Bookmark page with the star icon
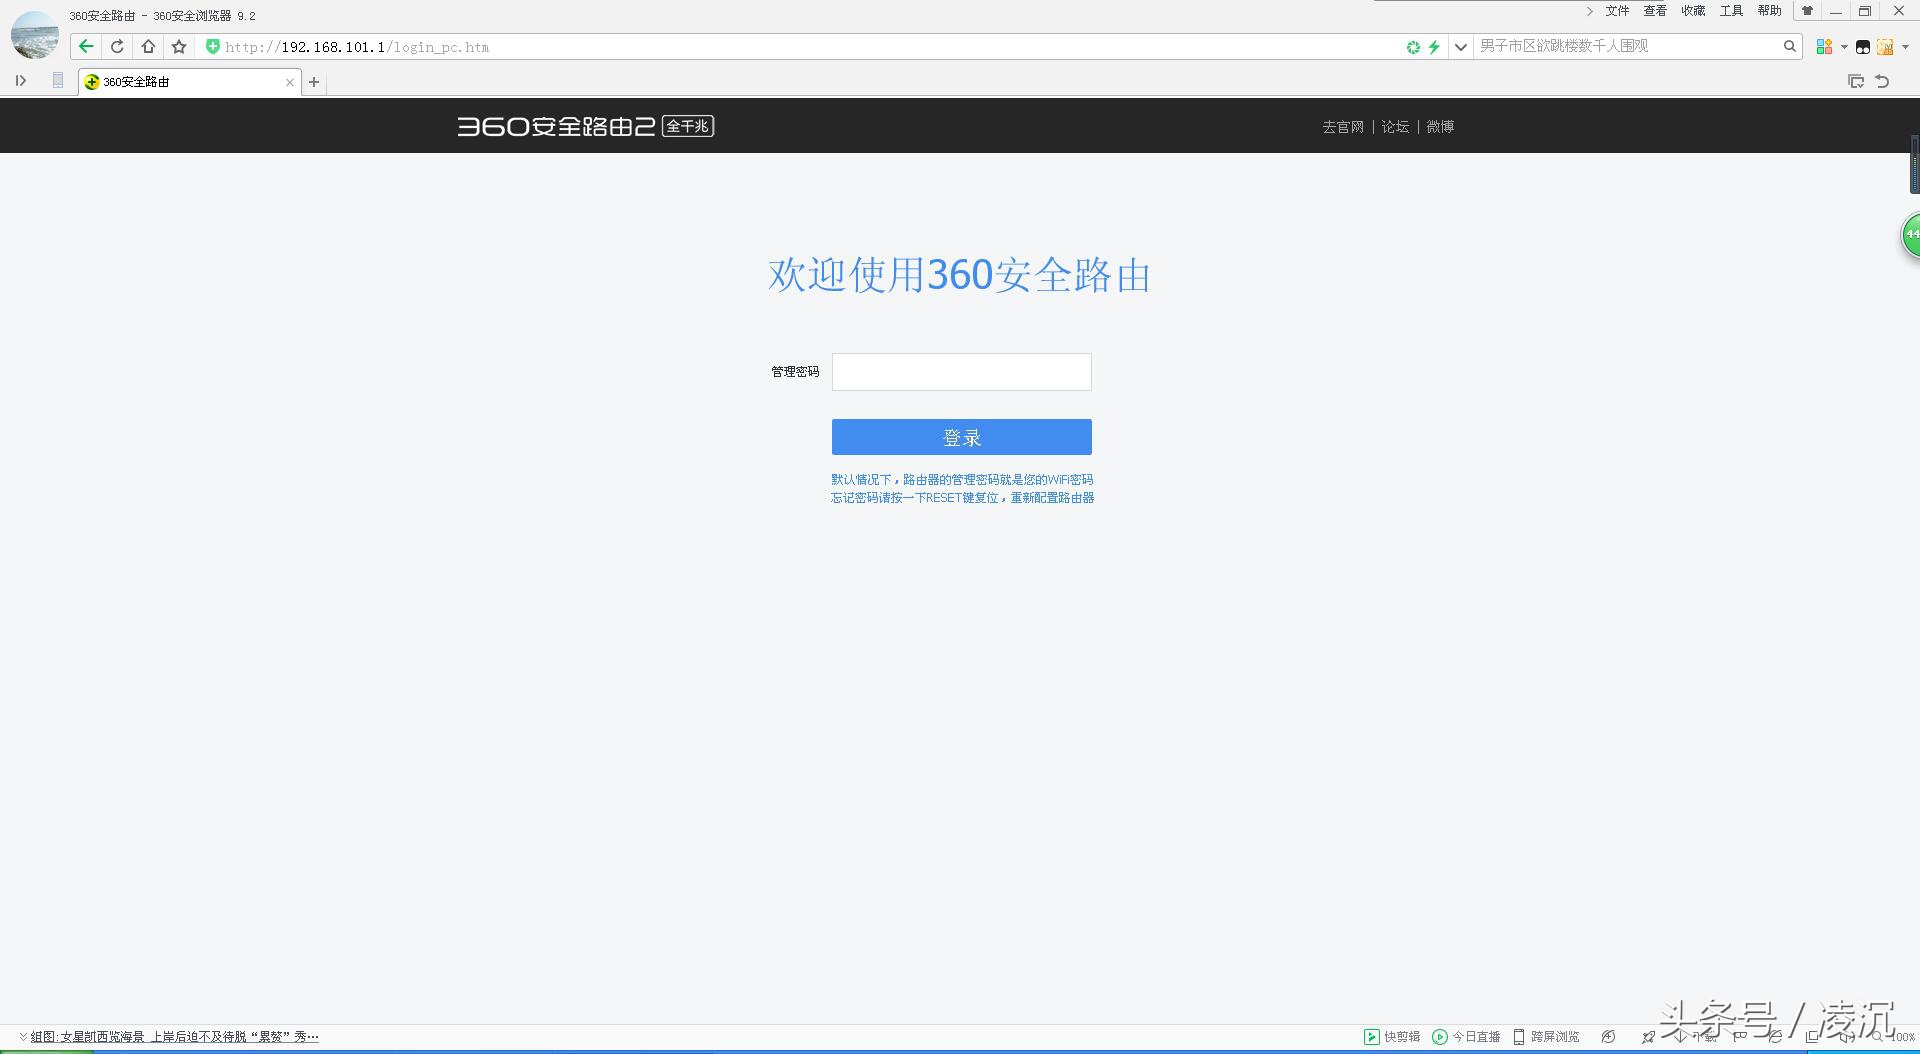This screenshot has height=1054, width=1920. coord(179,47)
